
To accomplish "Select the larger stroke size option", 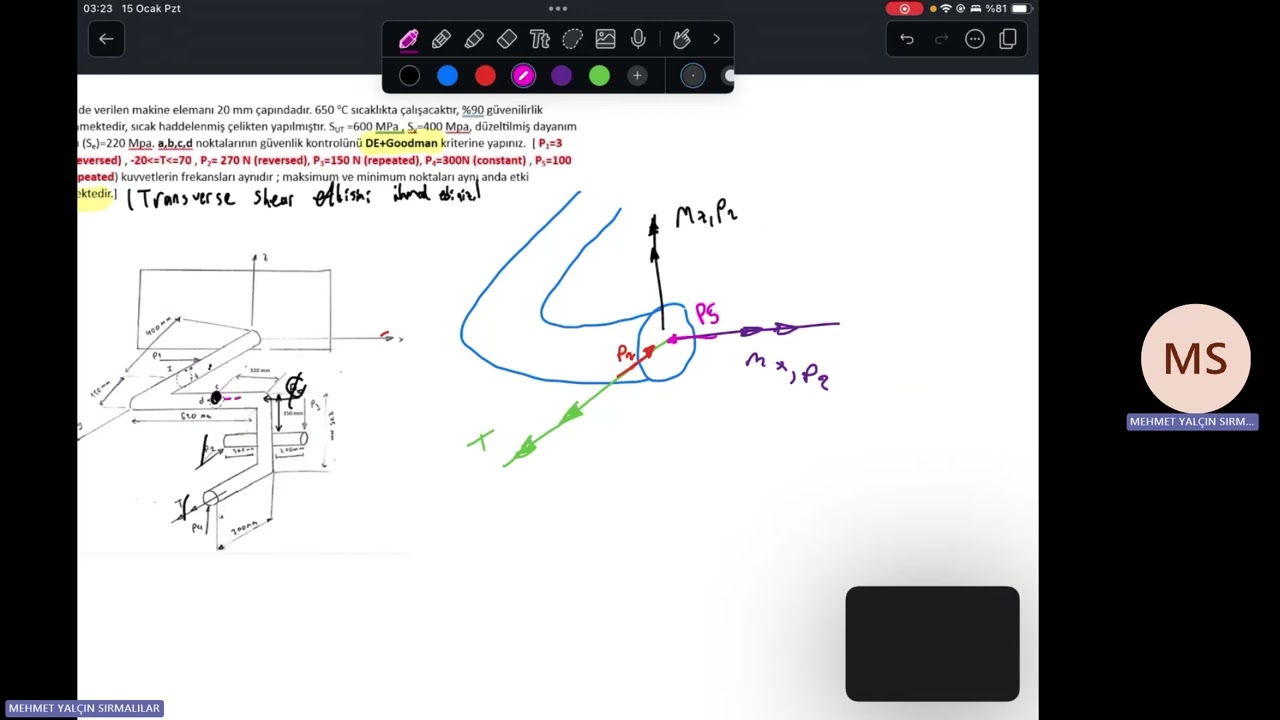I will 728,76.
